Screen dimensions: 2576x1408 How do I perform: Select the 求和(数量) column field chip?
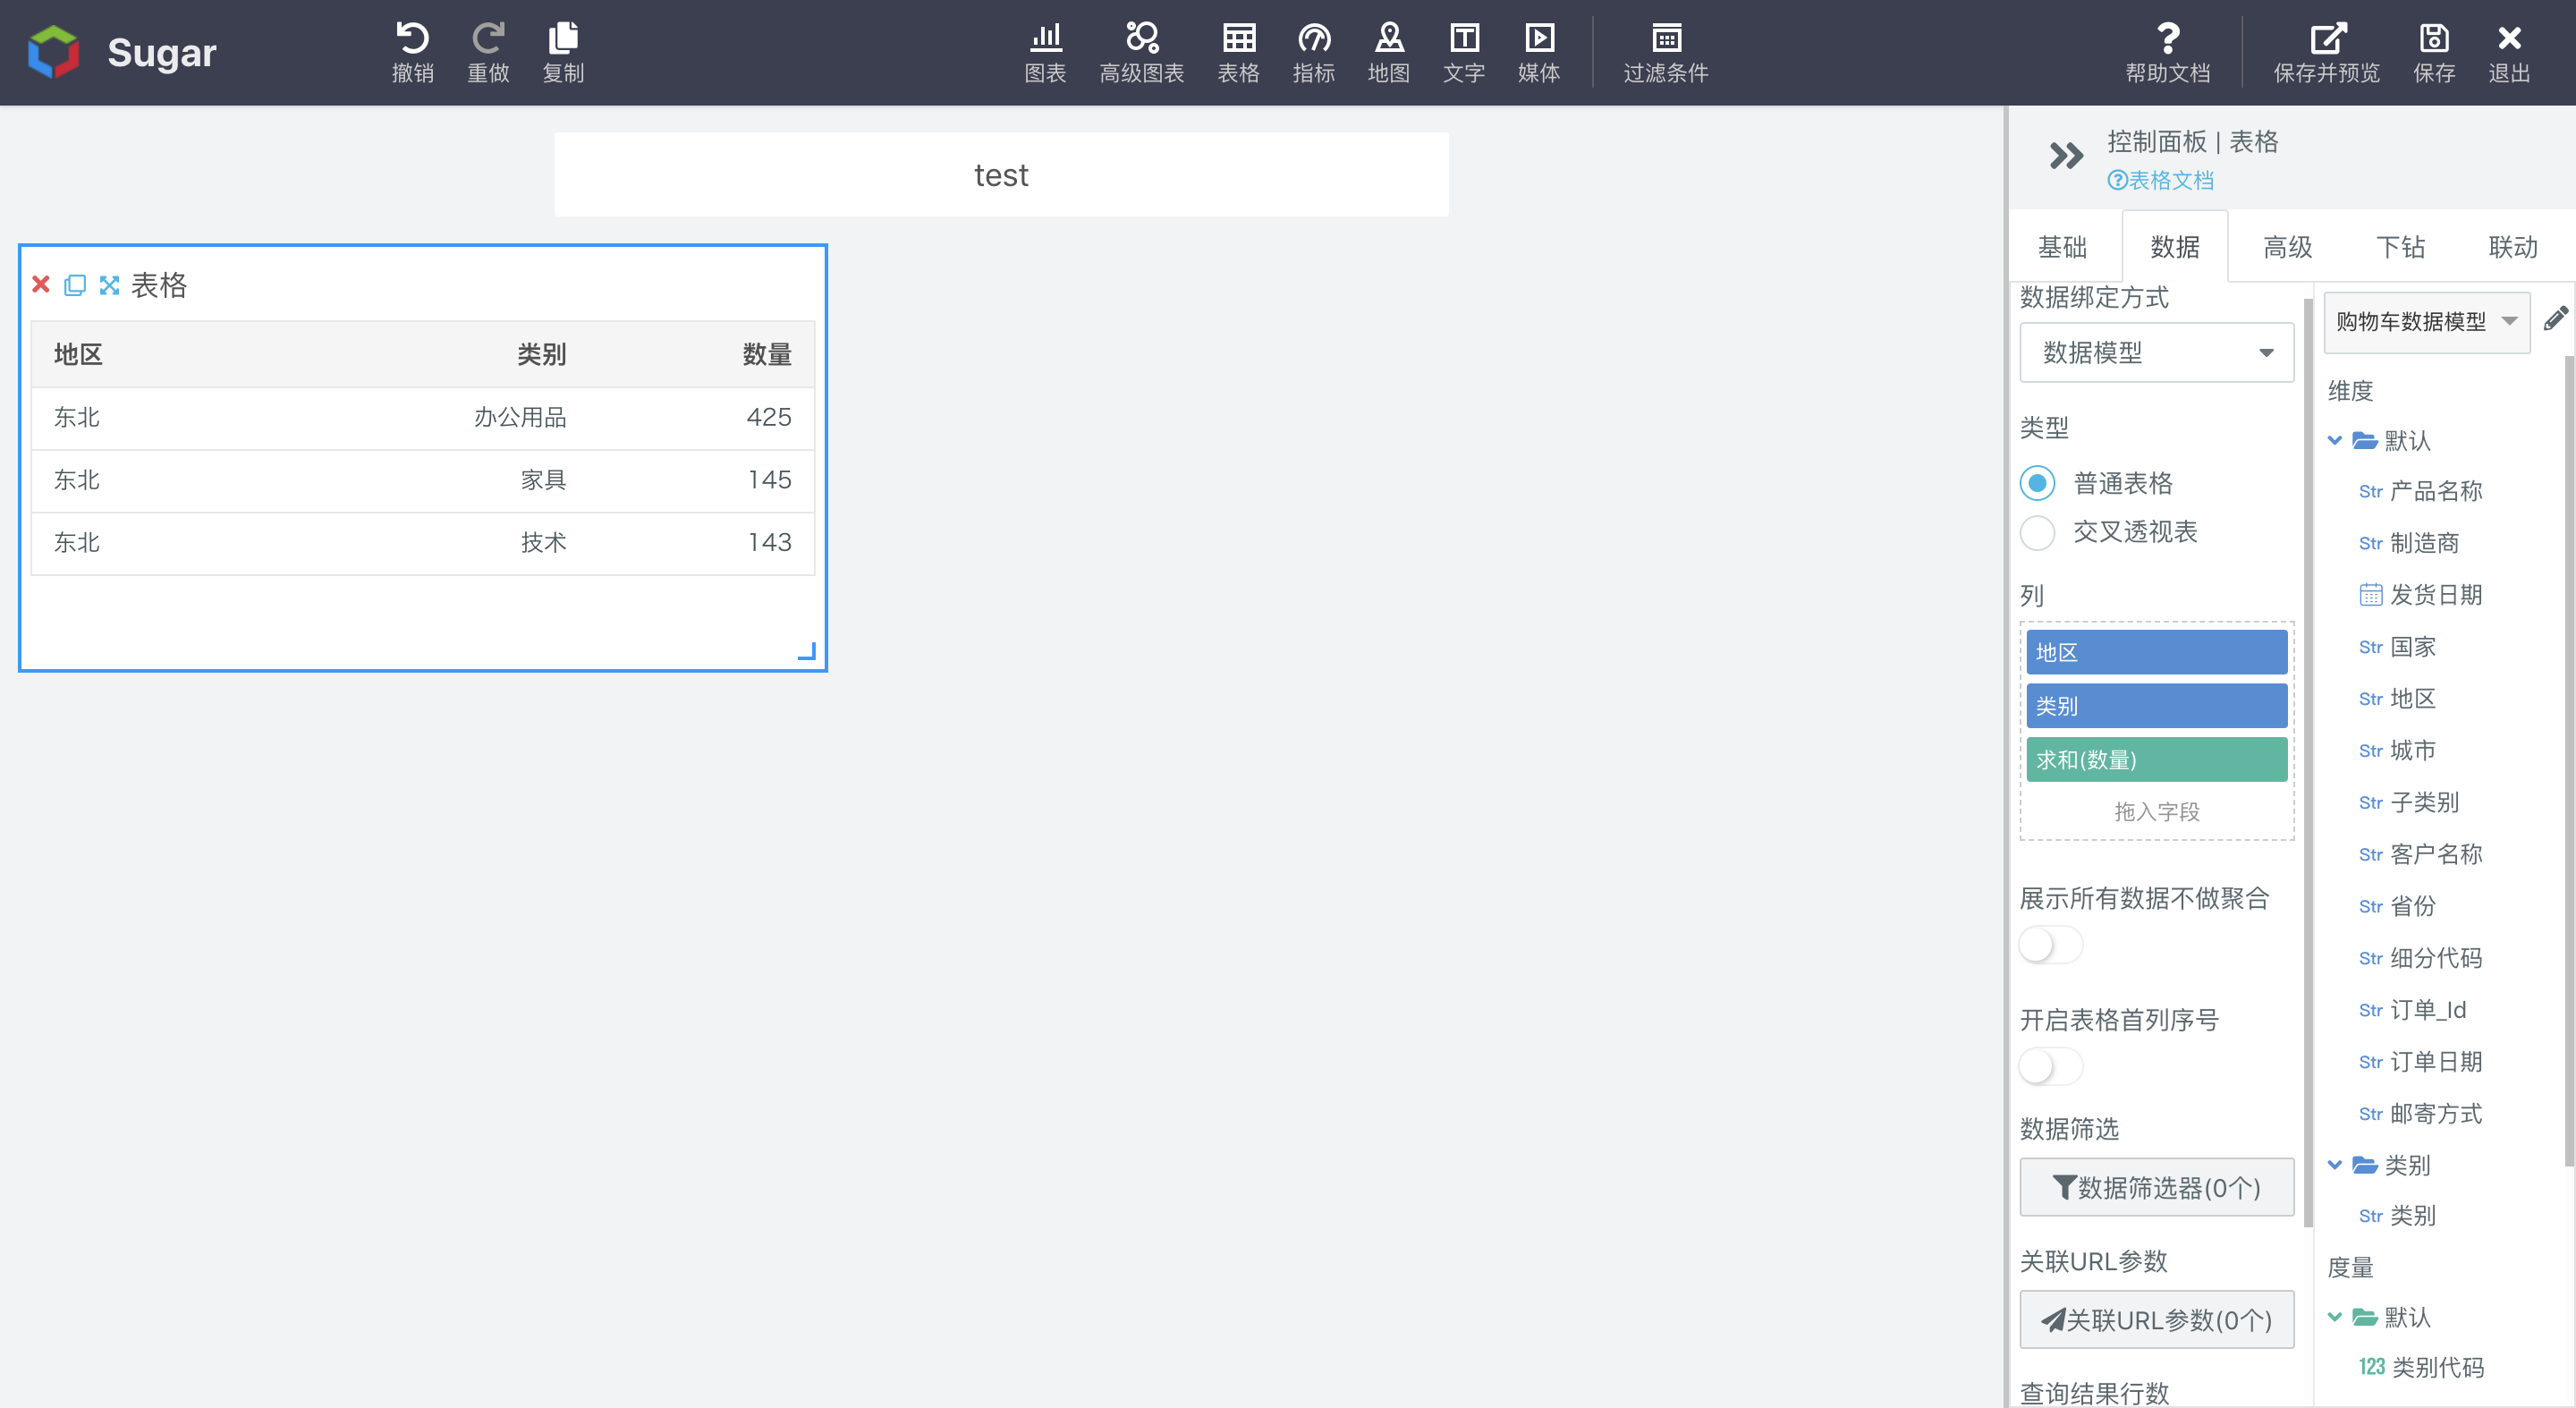tap(2156, 760)
